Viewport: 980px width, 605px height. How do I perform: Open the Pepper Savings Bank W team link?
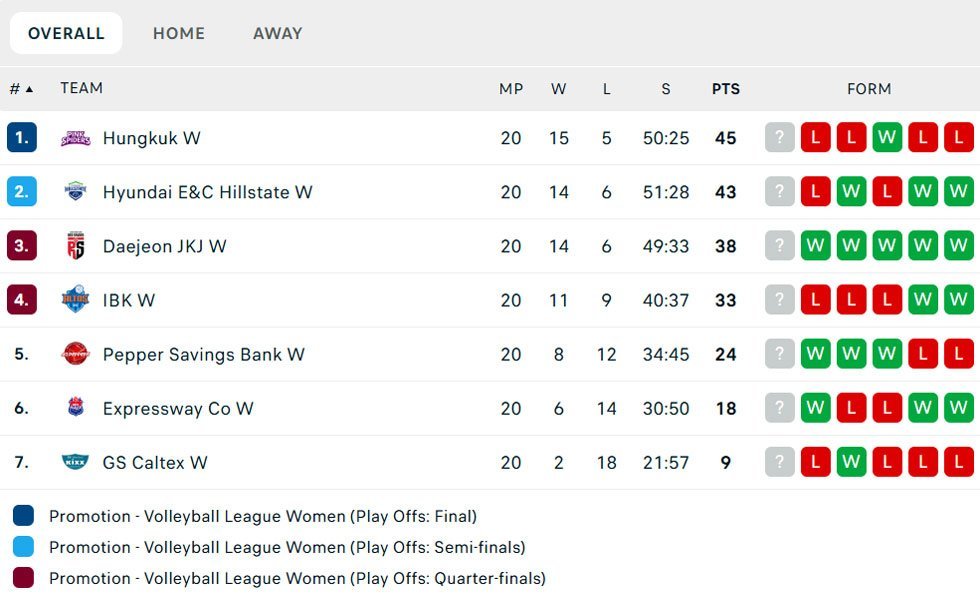[204, 354]
